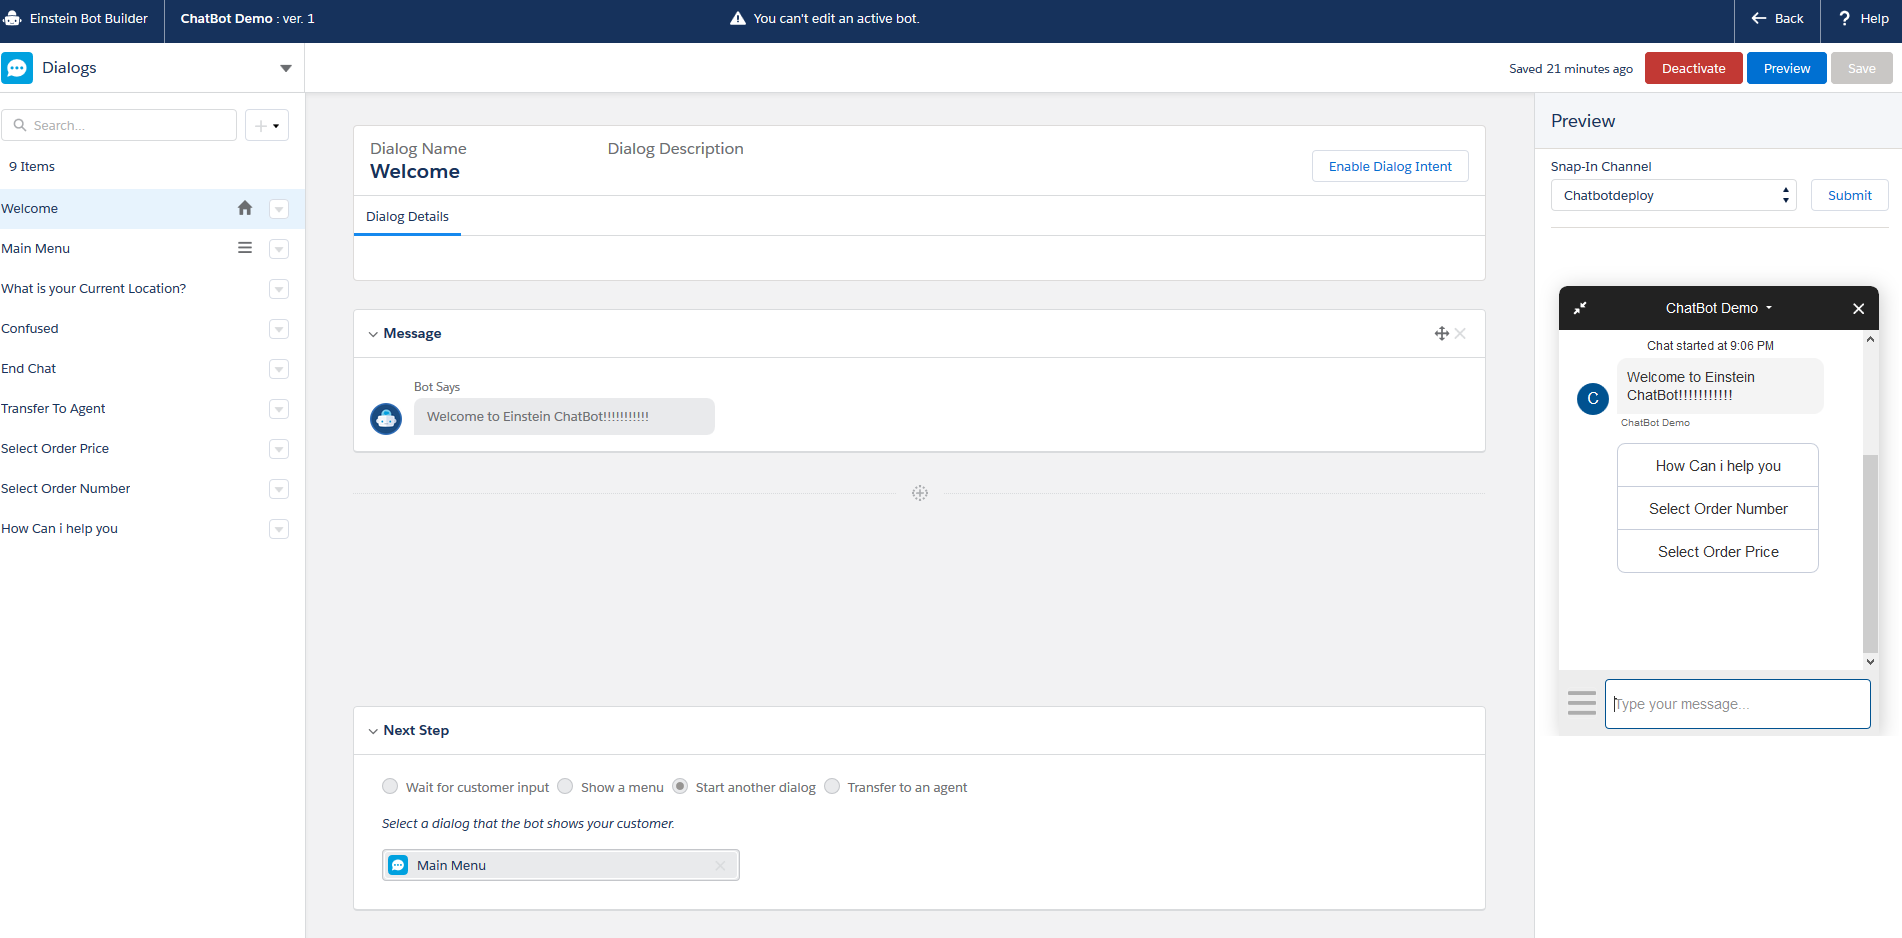Click the add-step crosshair icon below Message
The height and width of the screenshot is (938, 1902).
coord(920,493)
